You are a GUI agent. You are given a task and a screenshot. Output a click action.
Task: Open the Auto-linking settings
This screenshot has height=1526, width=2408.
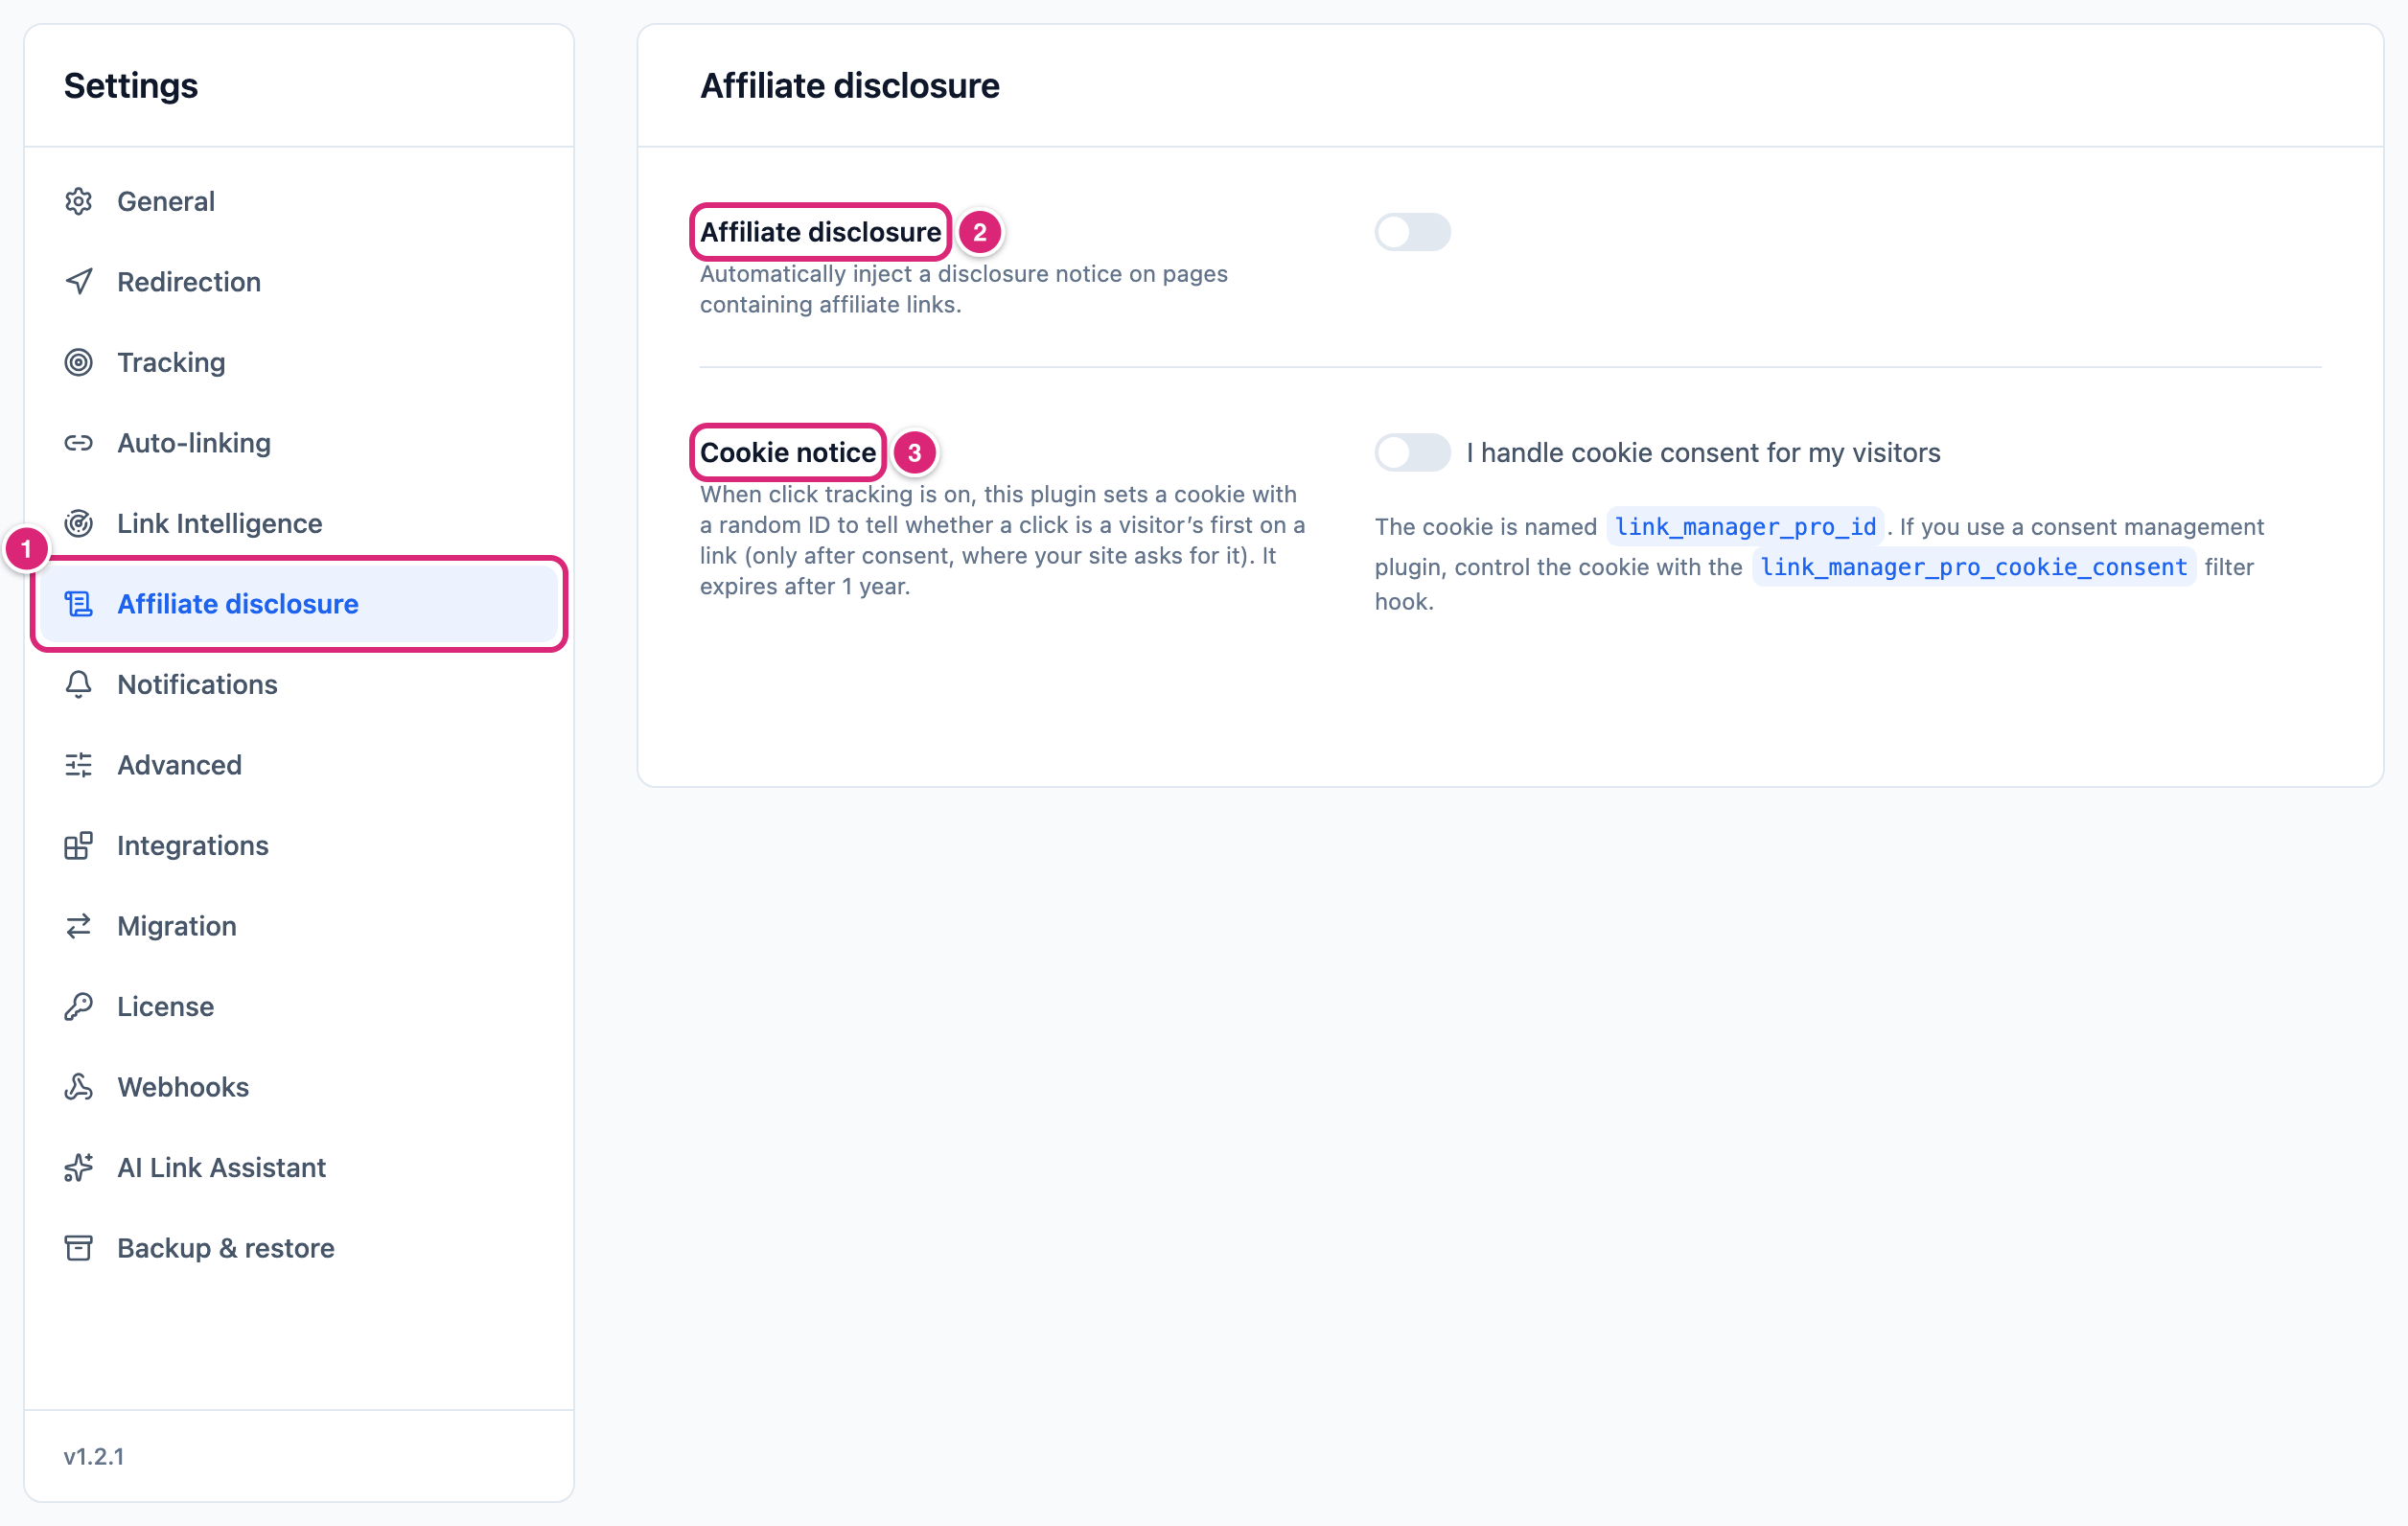(298, 443)
